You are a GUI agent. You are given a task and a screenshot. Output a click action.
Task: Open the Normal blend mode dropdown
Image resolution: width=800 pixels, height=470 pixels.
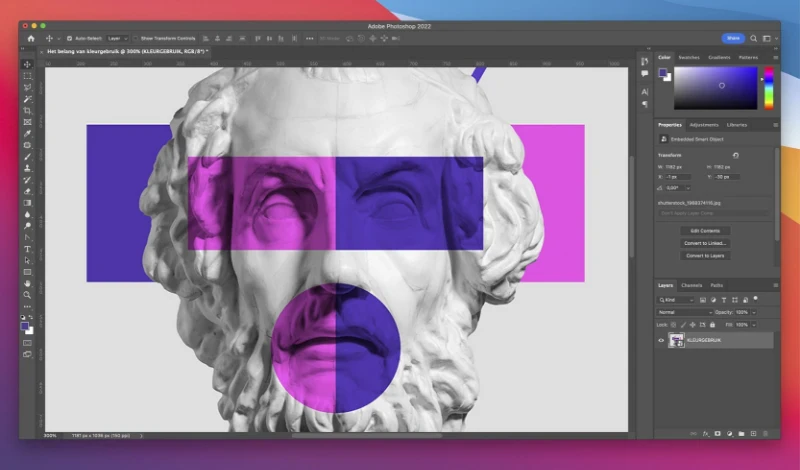684,312
